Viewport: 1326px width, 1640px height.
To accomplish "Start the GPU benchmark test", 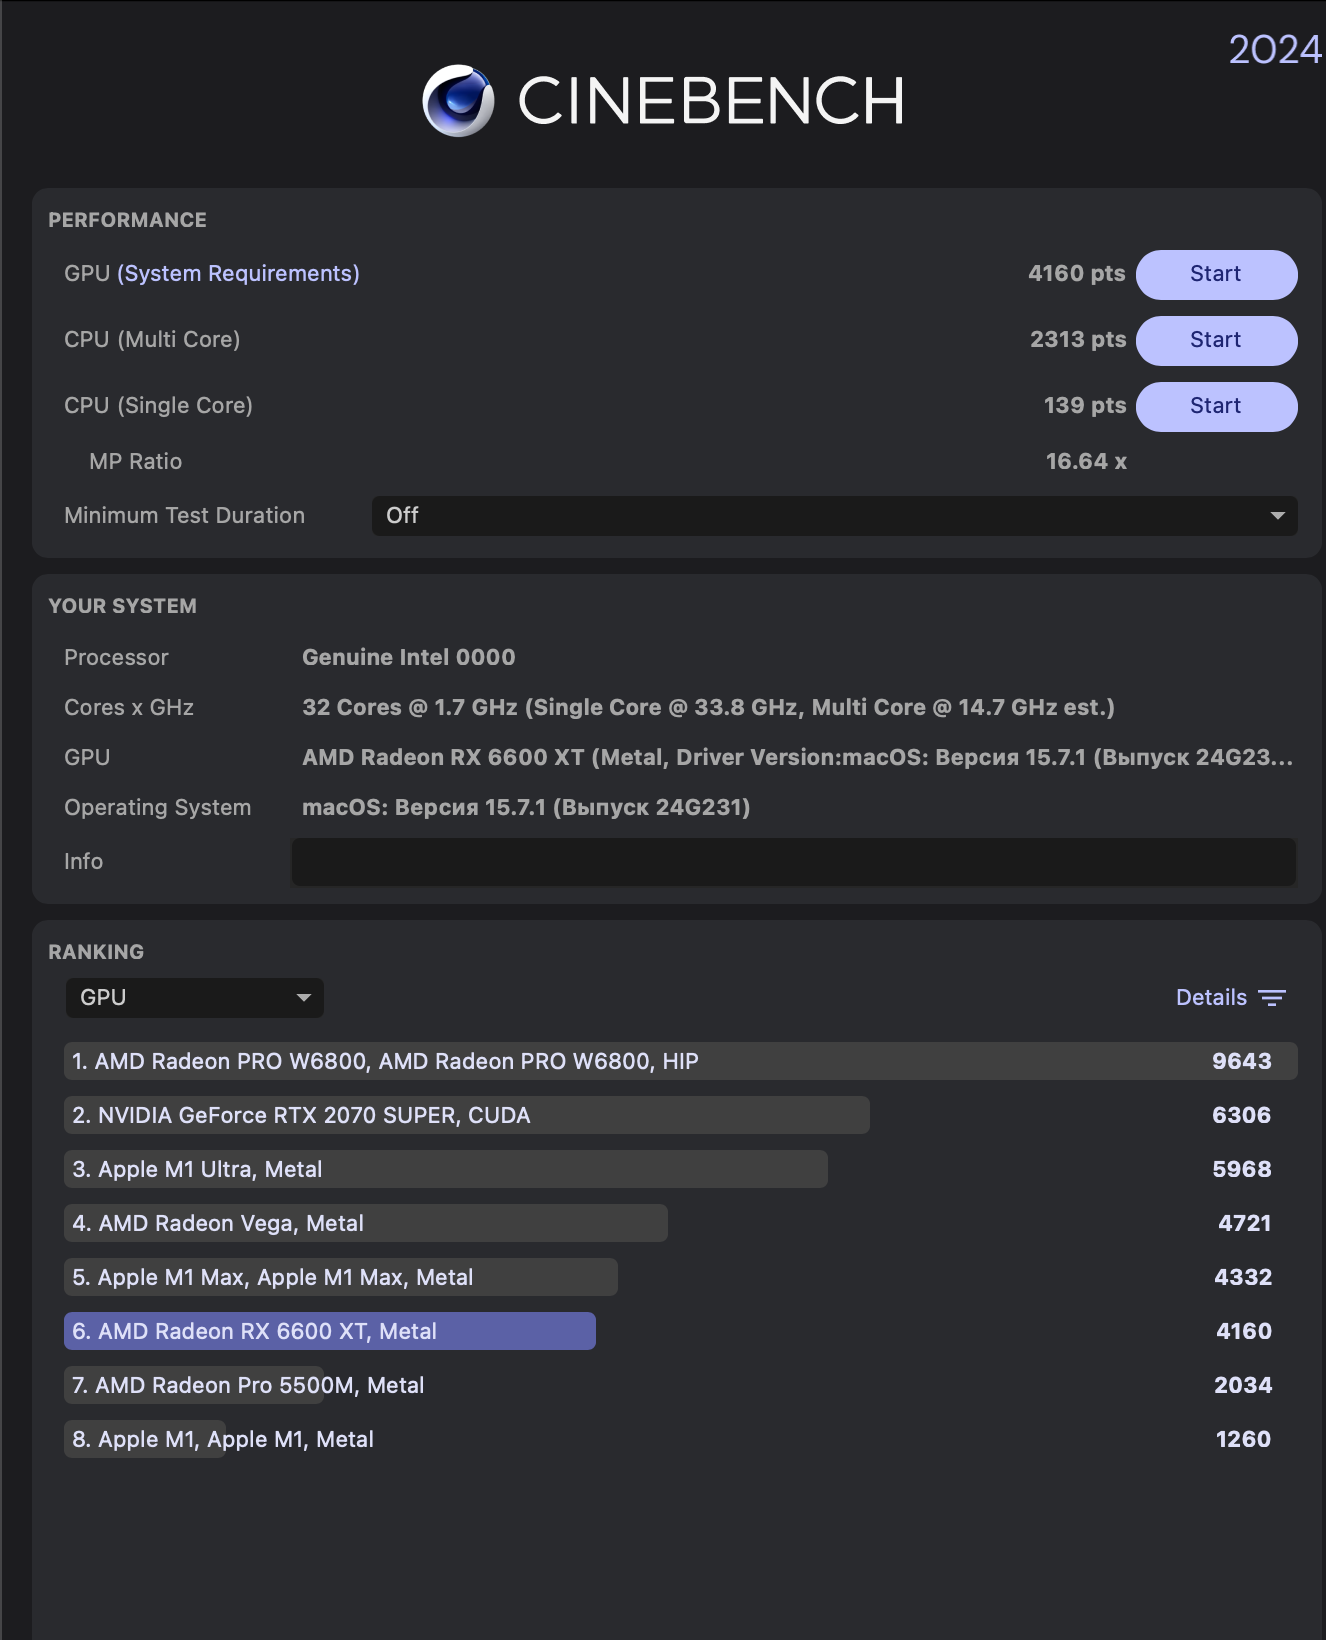I will (1216, 274).
